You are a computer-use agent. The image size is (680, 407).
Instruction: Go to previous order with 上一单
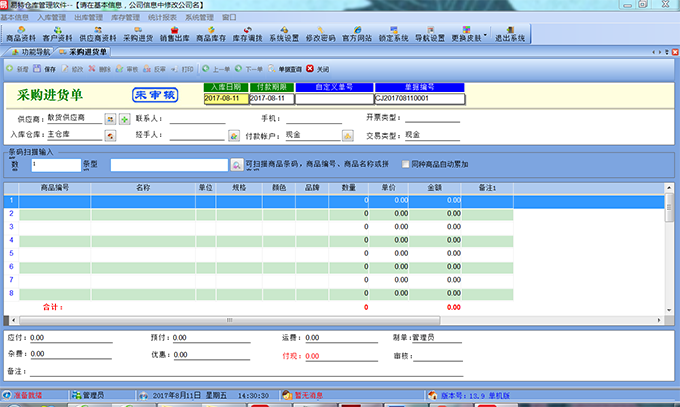[216, 69]
